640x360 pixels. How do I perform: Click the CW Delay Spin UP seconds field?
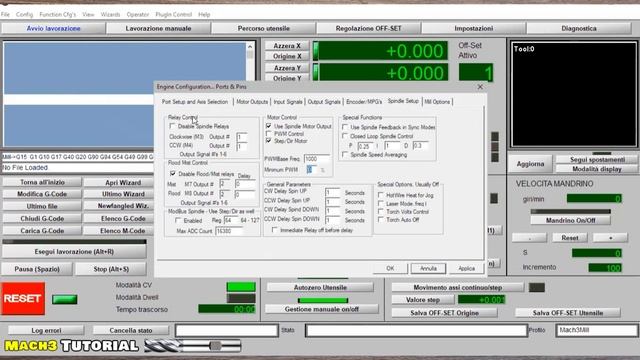(332, 193)
